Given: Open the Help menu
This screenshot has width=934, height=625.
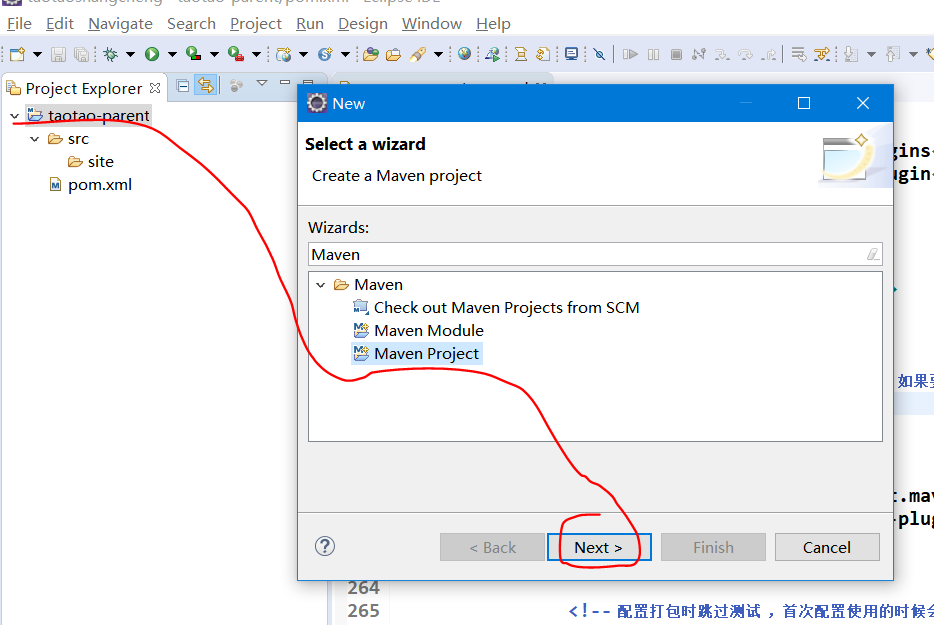Looking at the screenshot, I should click(x=493, y=24).
